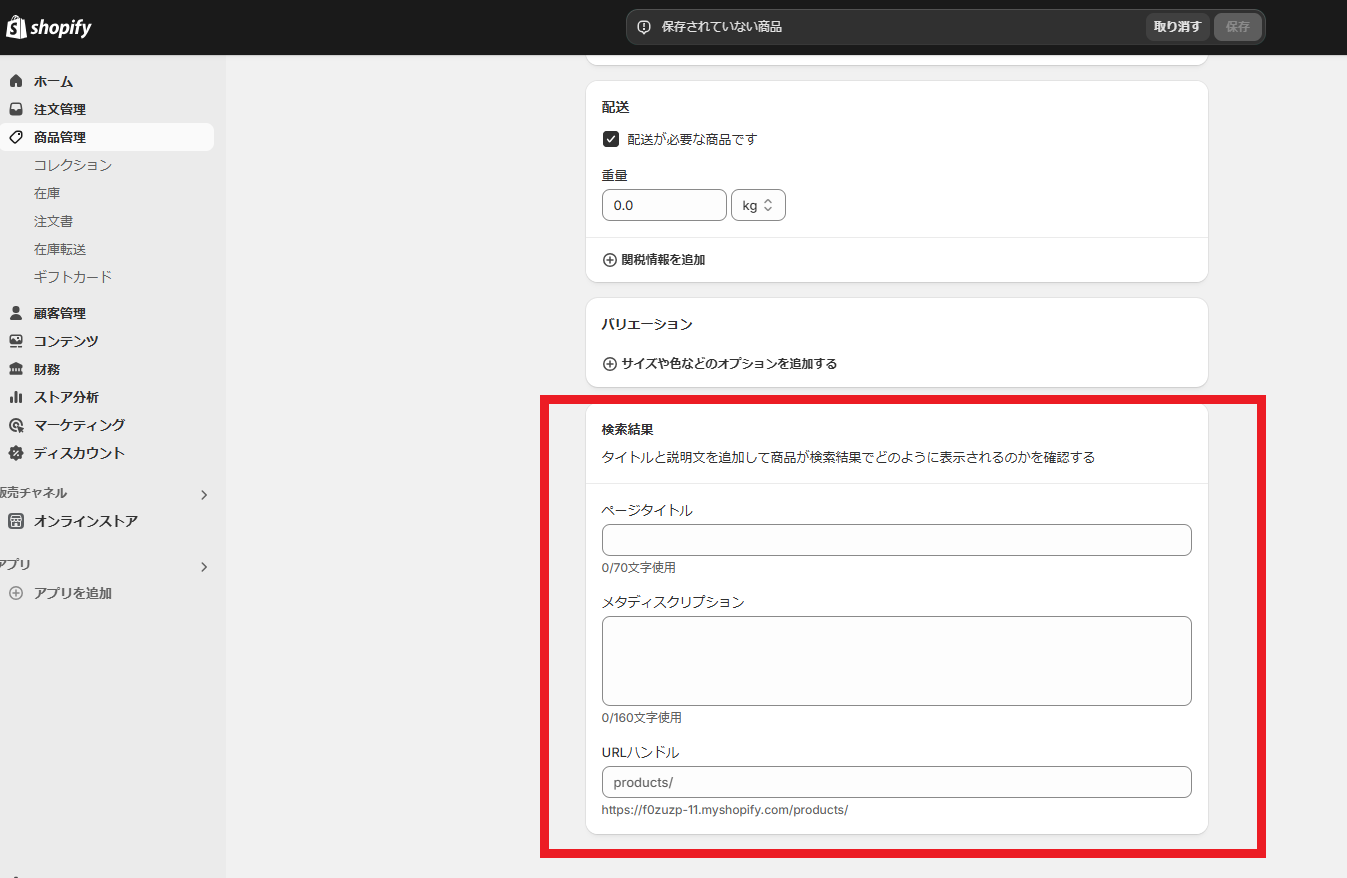Select the 顧客管理 person icon
The image size is (1347, 878).
tap(16, 313)
